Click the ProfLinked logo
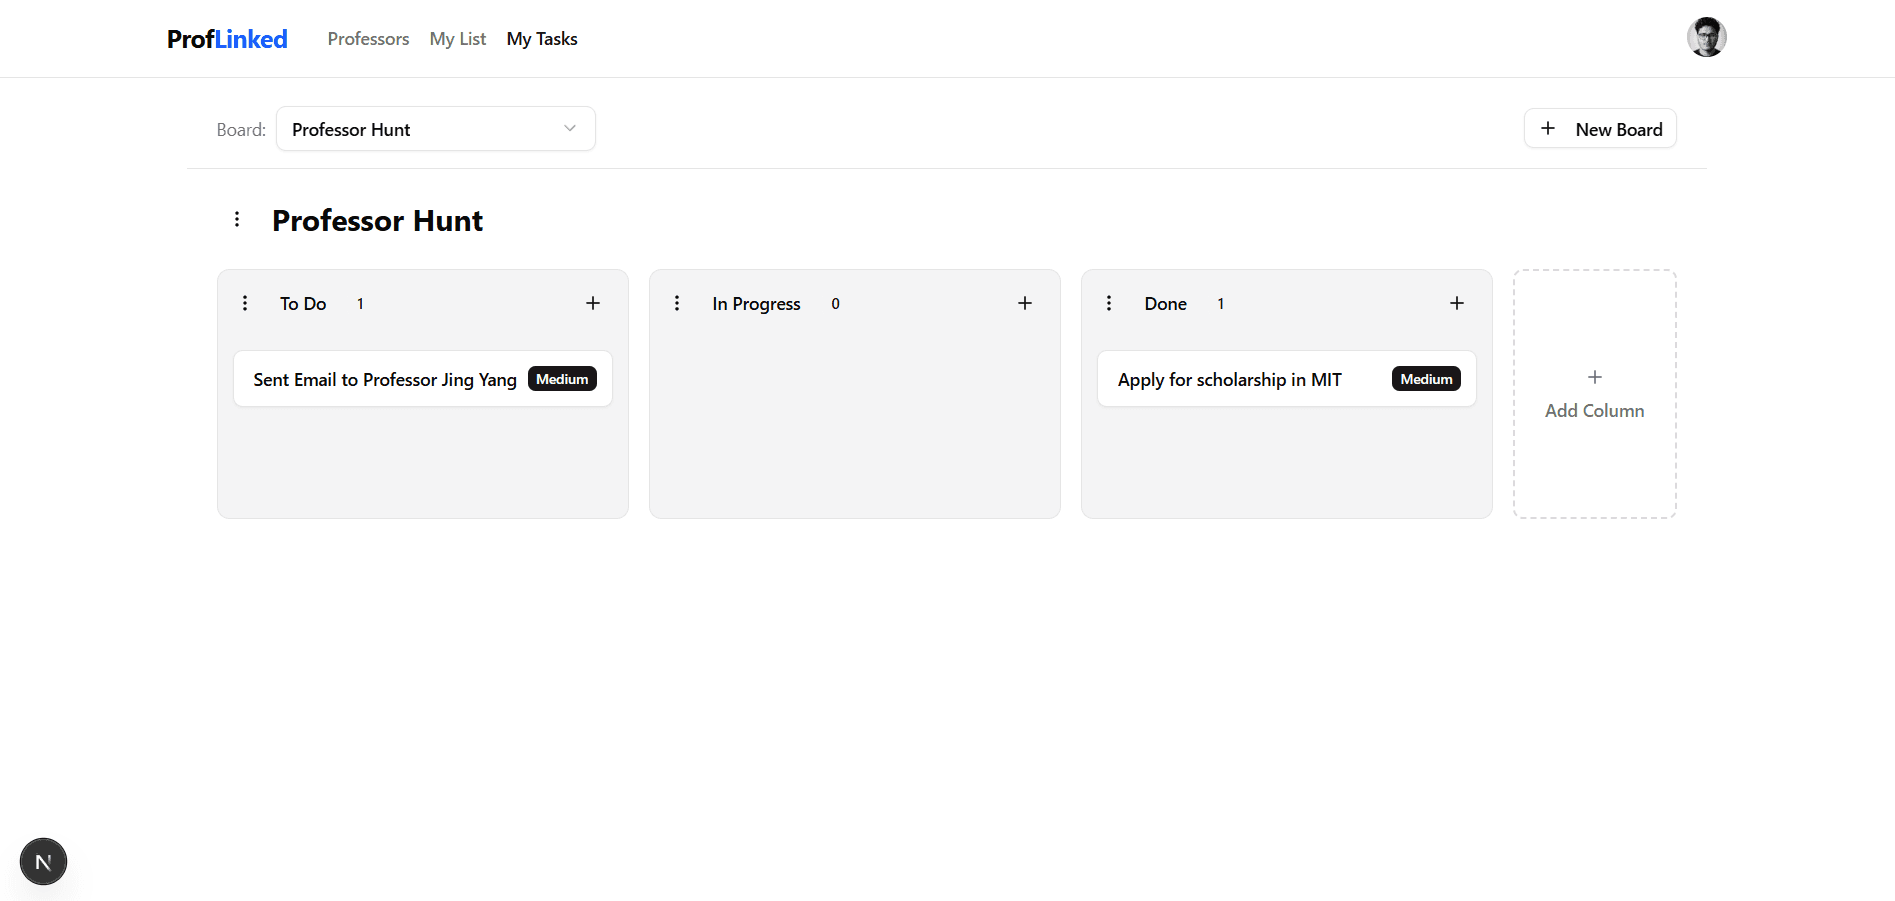This screenshot has width=1895, height=901. tap(227, 39)
